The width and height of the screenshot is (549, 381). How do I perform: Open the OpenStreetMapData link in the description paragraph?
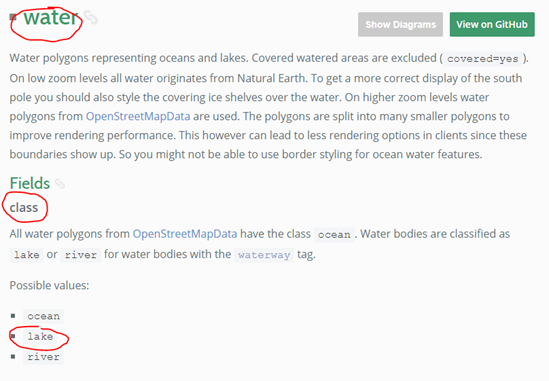[138, 116]
